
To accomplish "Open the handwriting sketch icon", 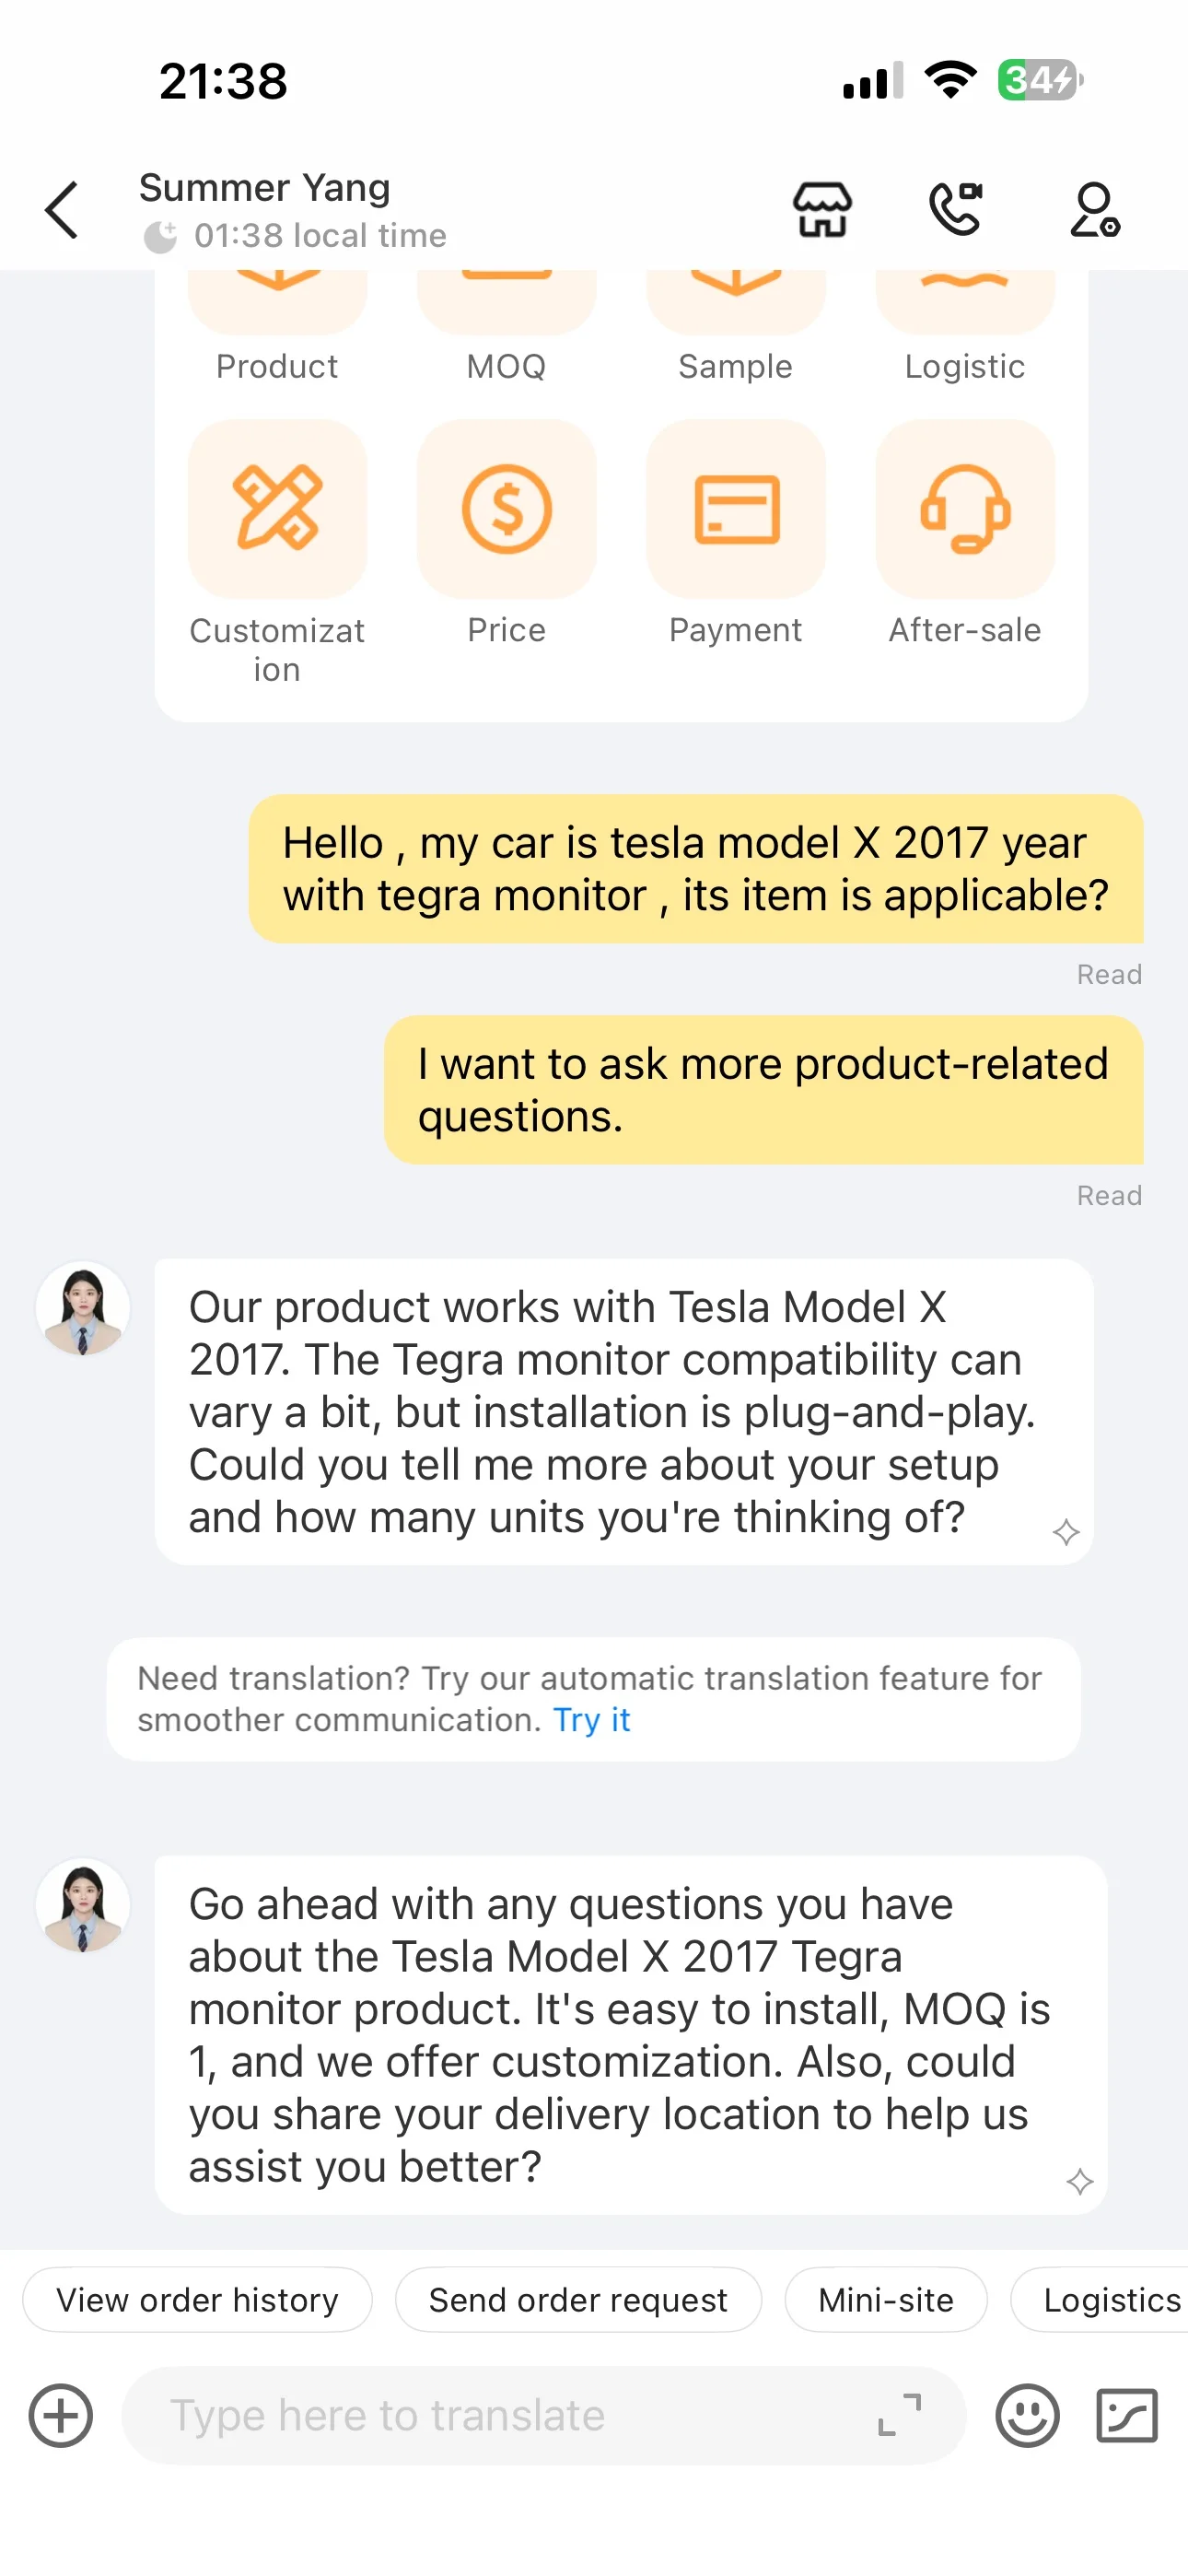I will pos(1127,2415).
